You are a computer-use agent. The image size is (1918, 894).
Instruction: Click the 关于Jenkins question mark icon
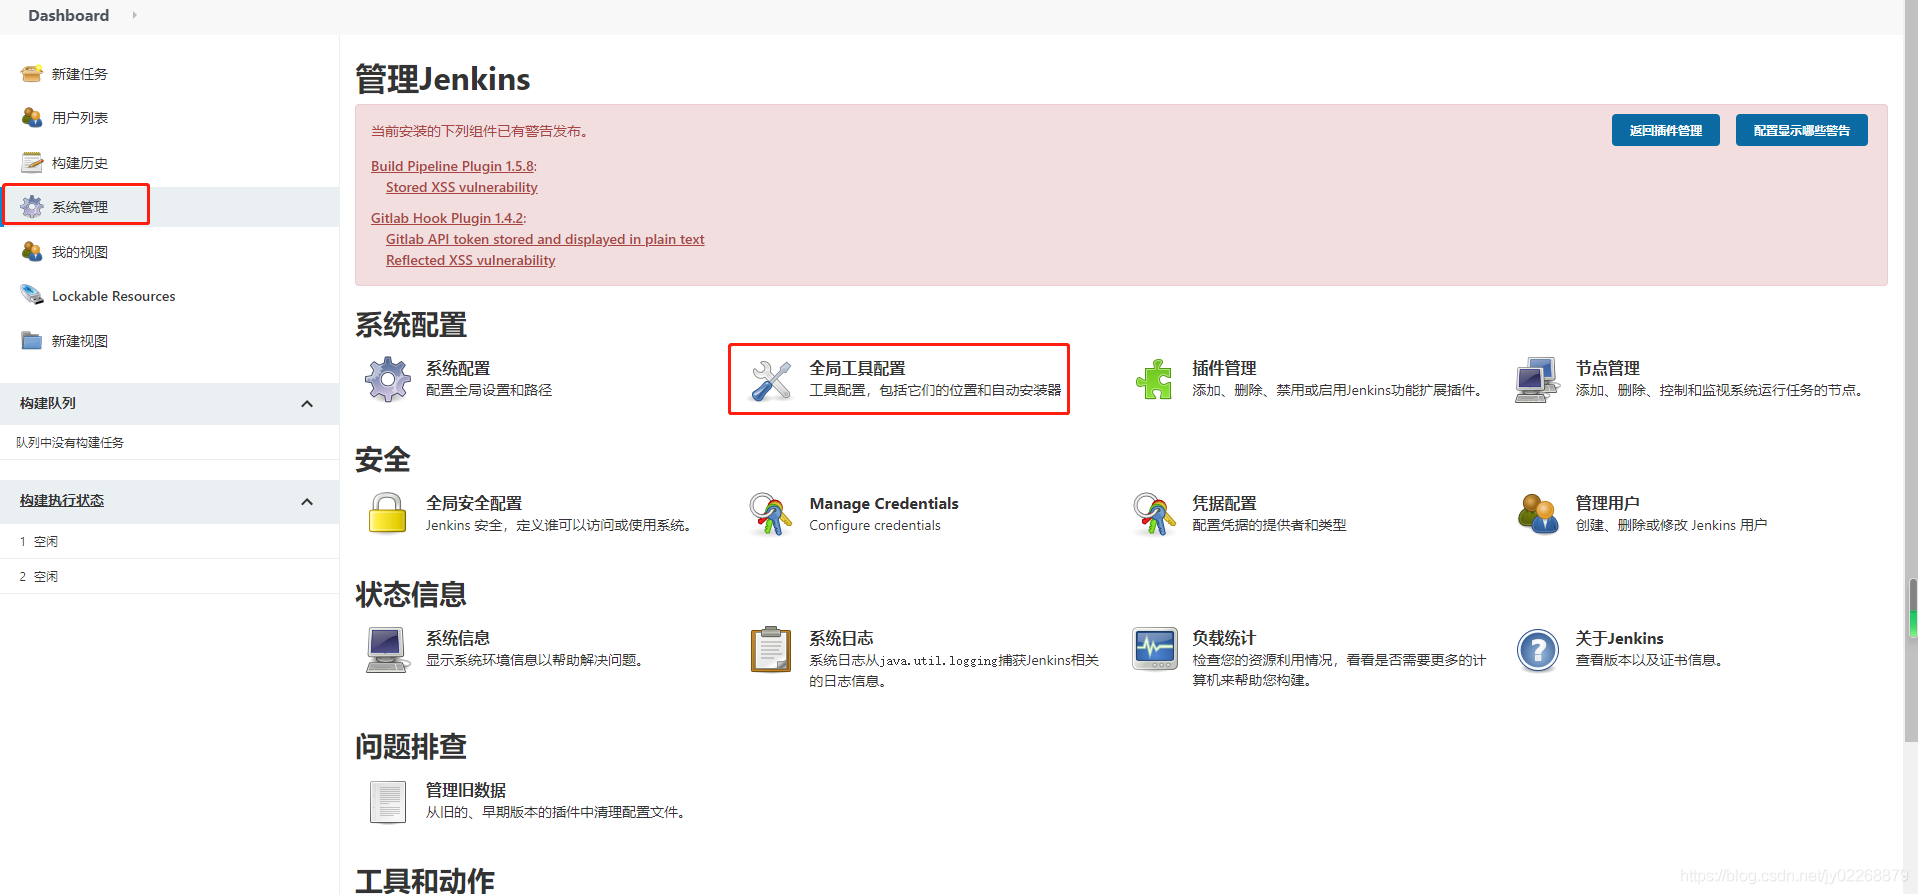tap(1537, 650)
